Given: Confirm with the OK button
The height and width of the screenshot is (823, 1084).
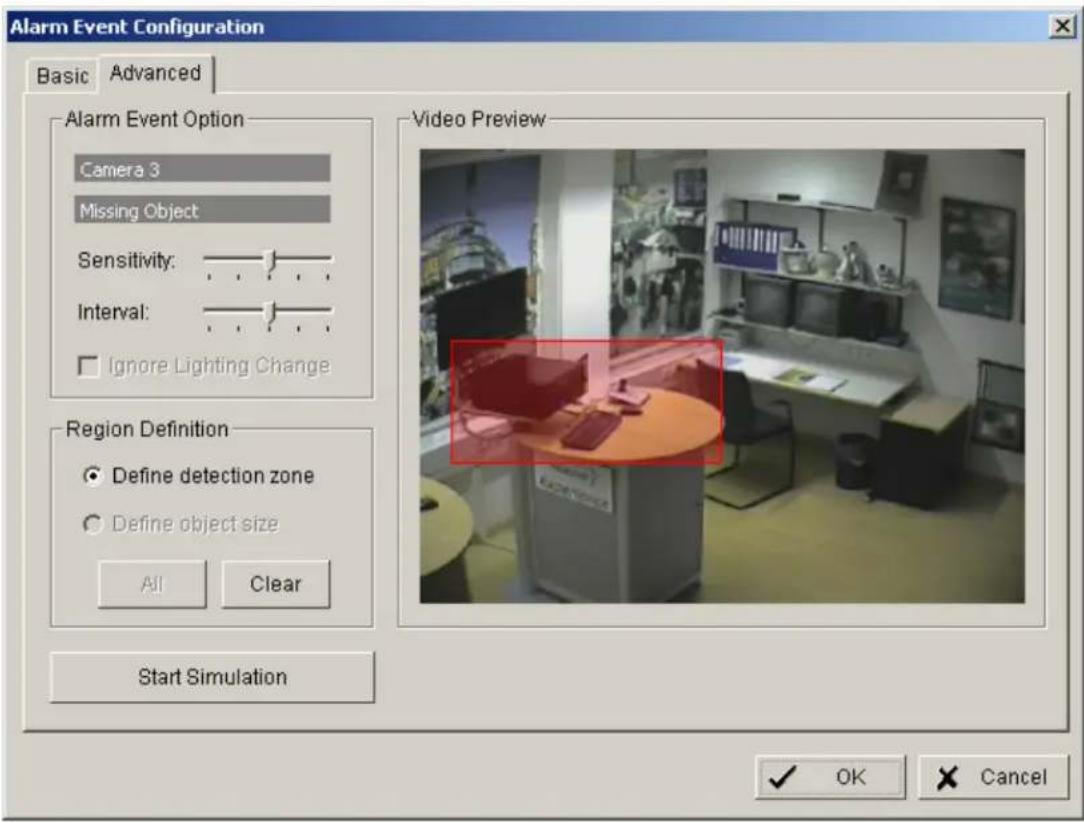Looking at the screenshot, I should click(x=830, y=777).
